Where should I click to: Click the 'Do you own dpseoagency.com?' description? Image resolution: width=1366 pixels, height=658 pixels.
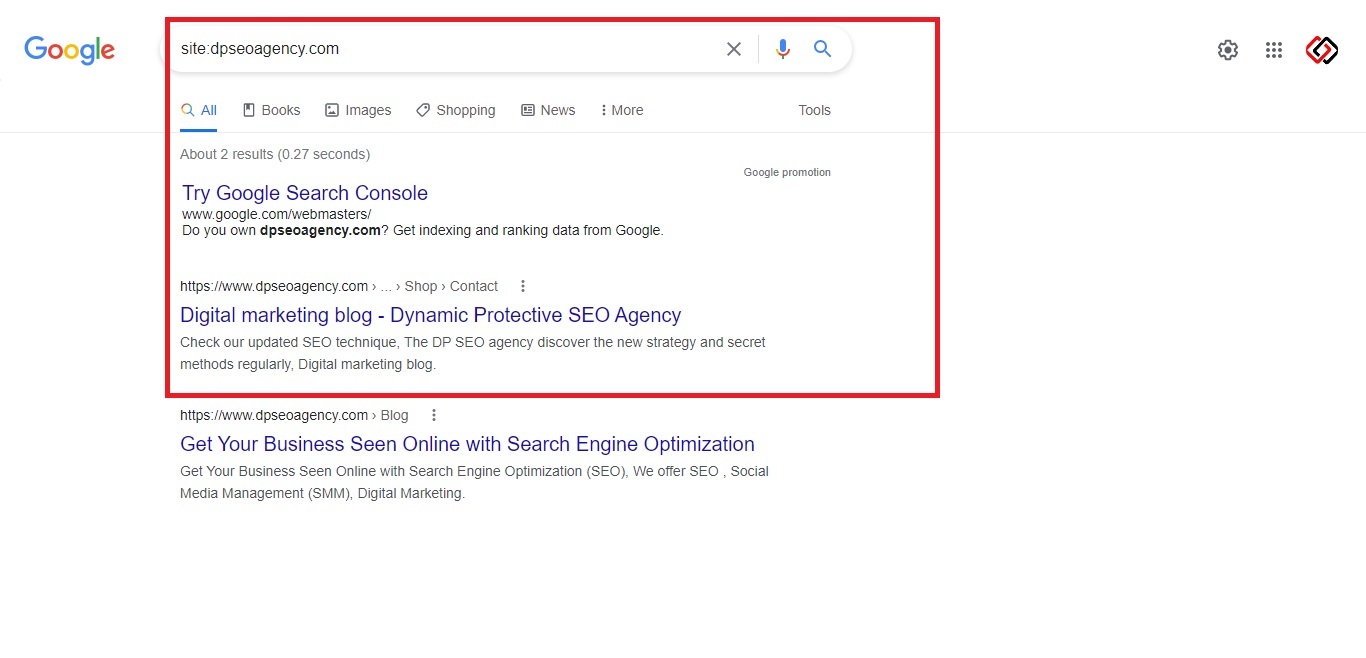[422, 230]
